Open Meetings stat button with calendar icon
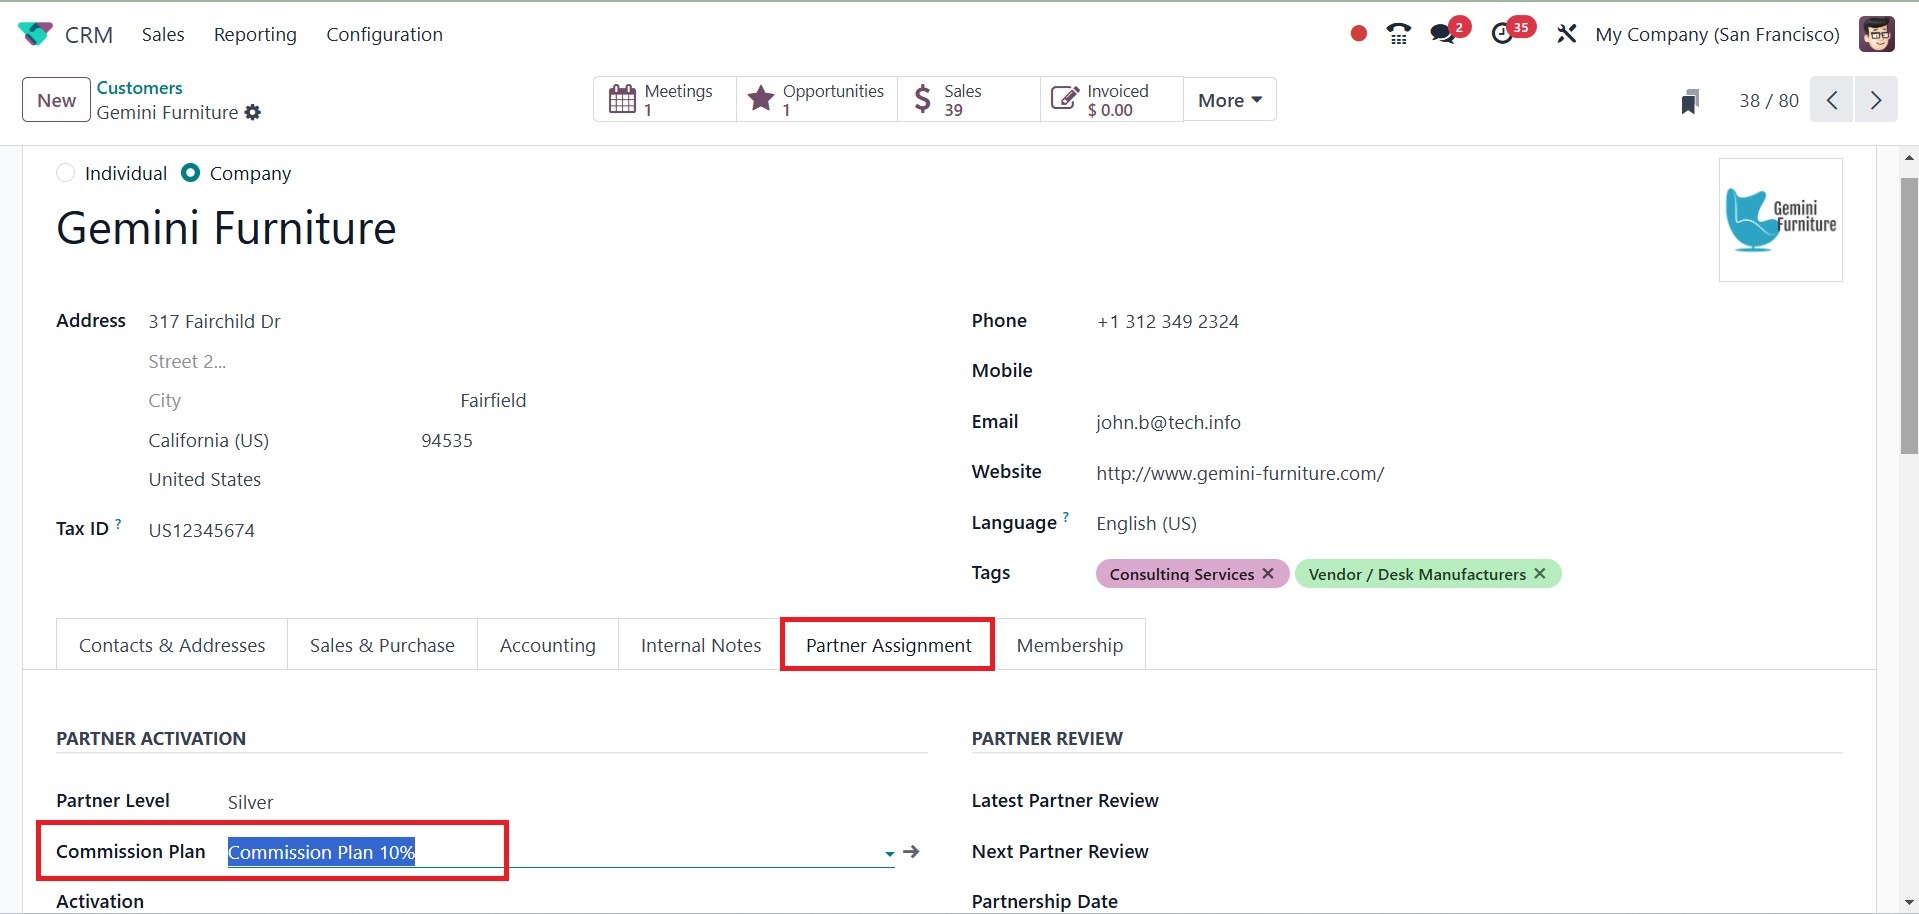The image size is (1919, 914). (x=665, y=100)
